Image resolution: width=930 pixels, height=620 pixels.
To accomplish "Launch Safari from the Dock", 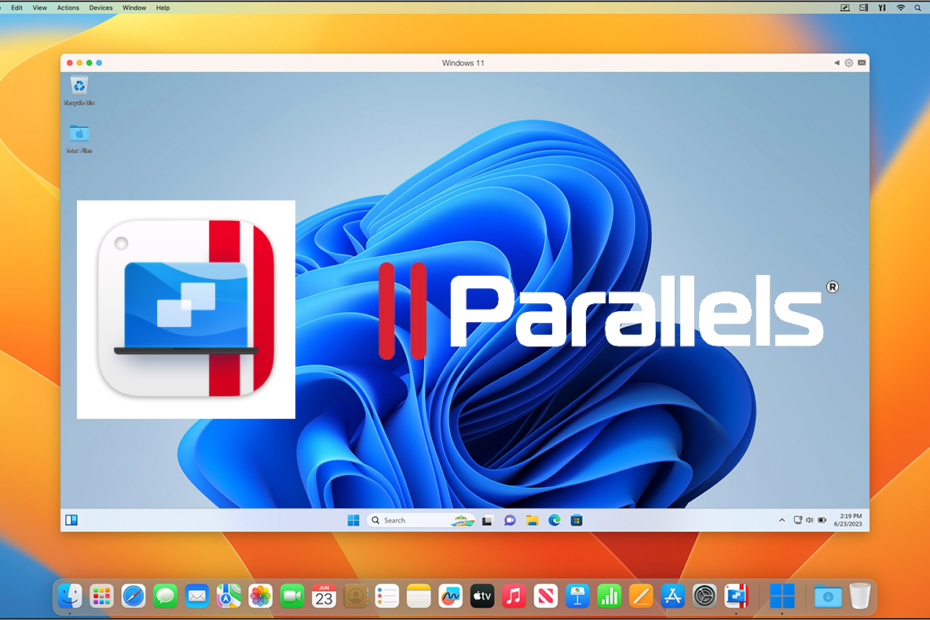I will (x=133, y=596).
